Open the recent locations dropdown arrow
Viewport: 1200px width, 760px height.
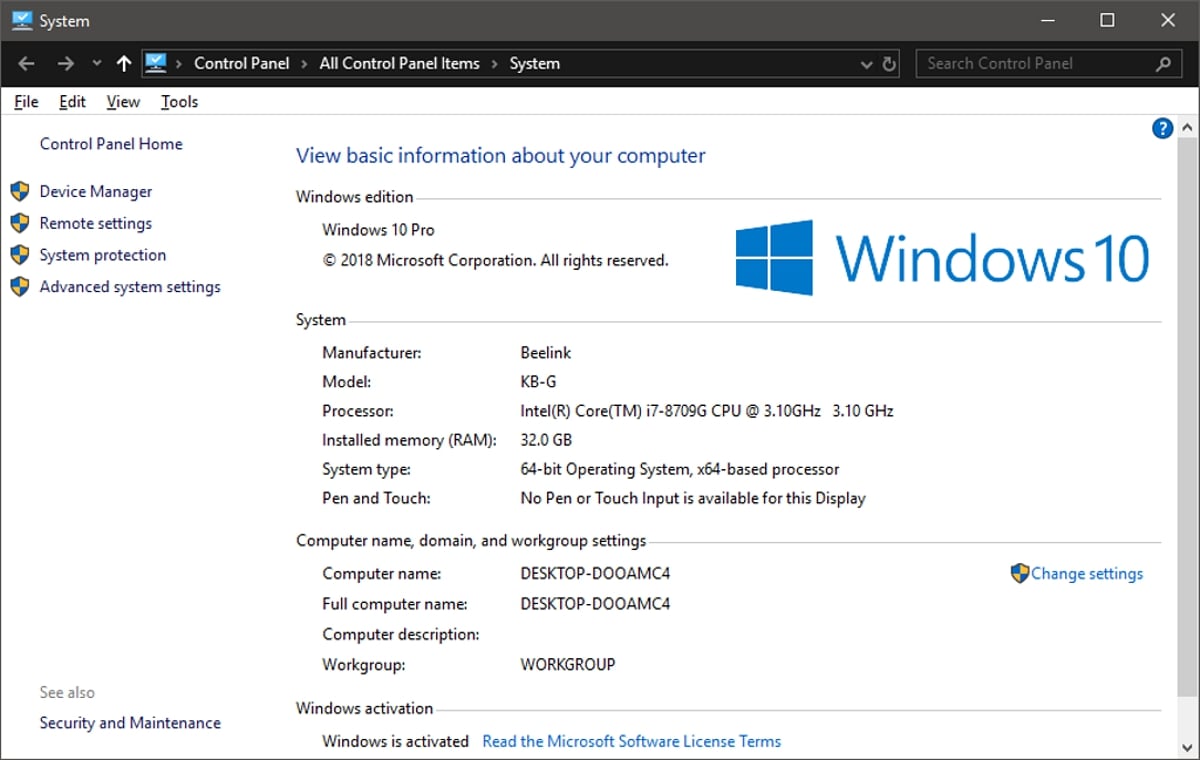coord(96,63)
